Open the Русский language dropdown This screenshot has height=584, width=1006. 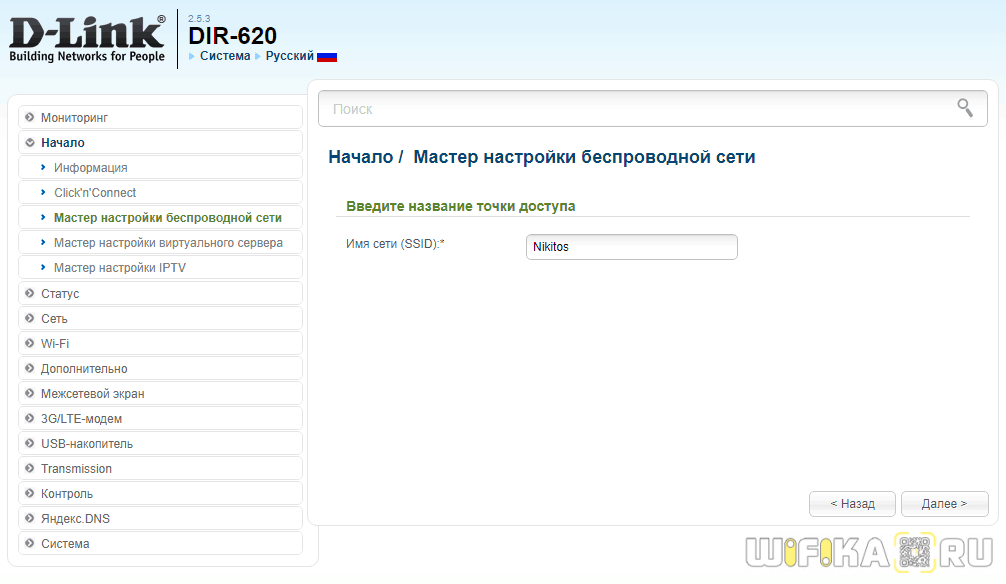click(289, 56)
